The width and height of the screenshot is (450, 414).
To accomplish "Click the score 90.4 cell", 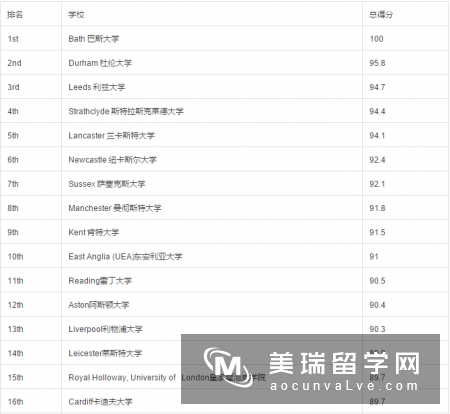I will tap(405, 304).
